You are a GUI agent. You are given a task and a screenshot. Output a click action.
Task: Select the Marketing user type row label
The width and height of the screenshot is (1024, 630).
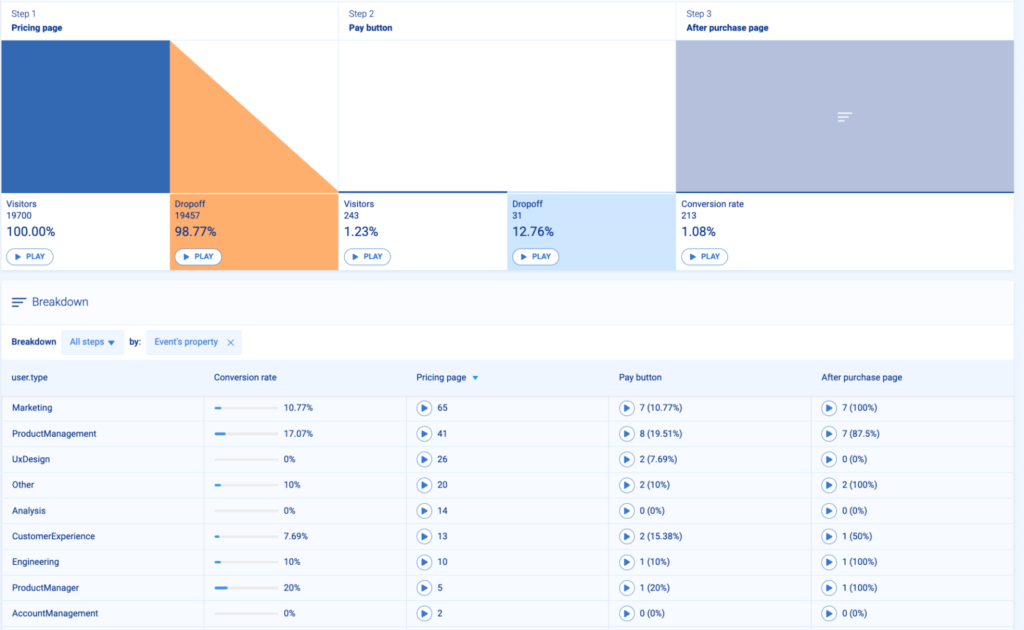(x=32, y=408)
